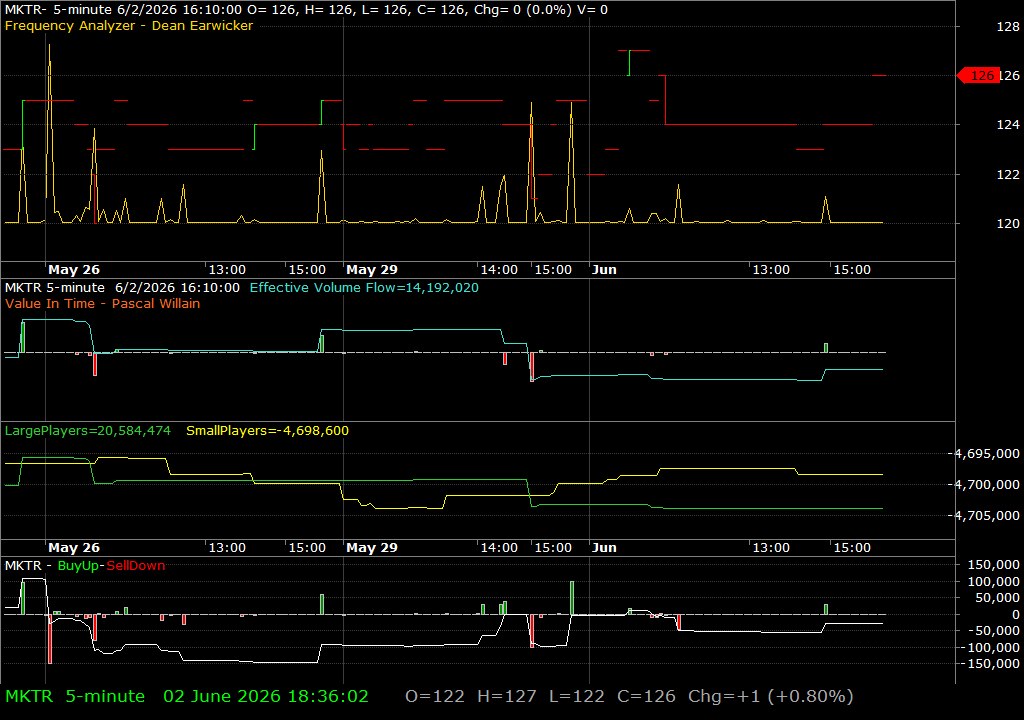Click the 'Effective Volume Flow=14,192,020' label
Screen dimensions: 1024x720
pos(364,287)
